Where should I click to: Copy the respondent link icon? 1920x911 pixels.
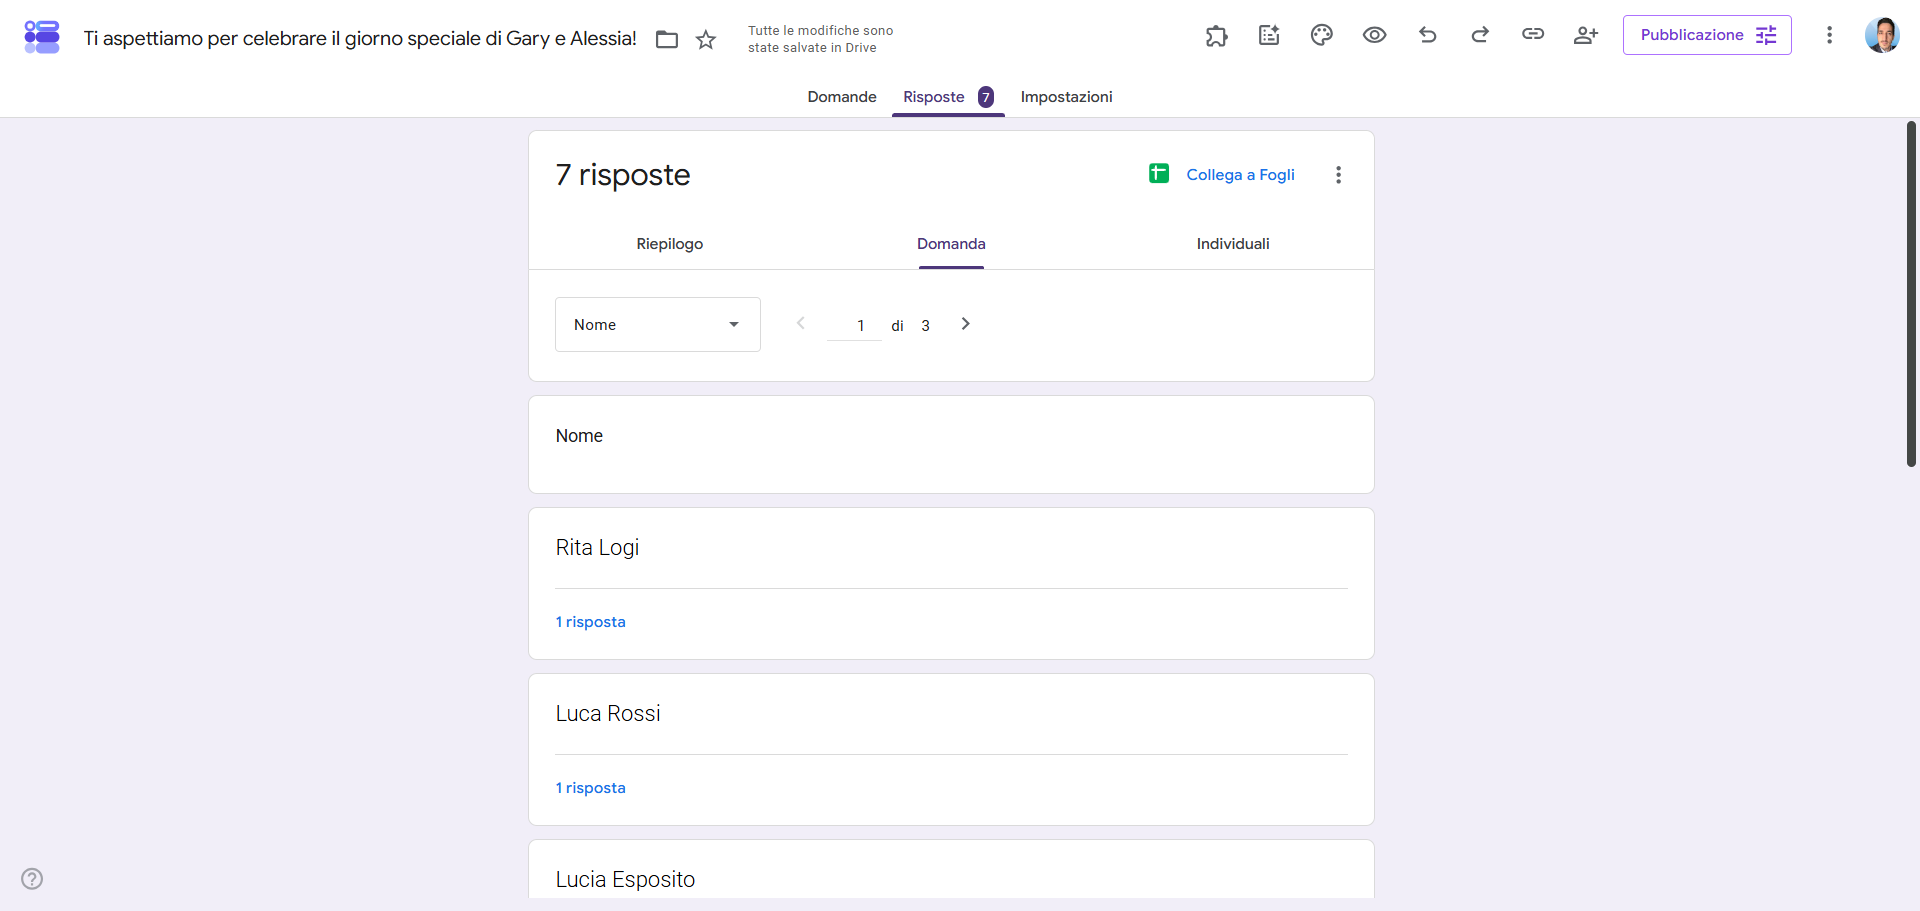(1533, 35)
